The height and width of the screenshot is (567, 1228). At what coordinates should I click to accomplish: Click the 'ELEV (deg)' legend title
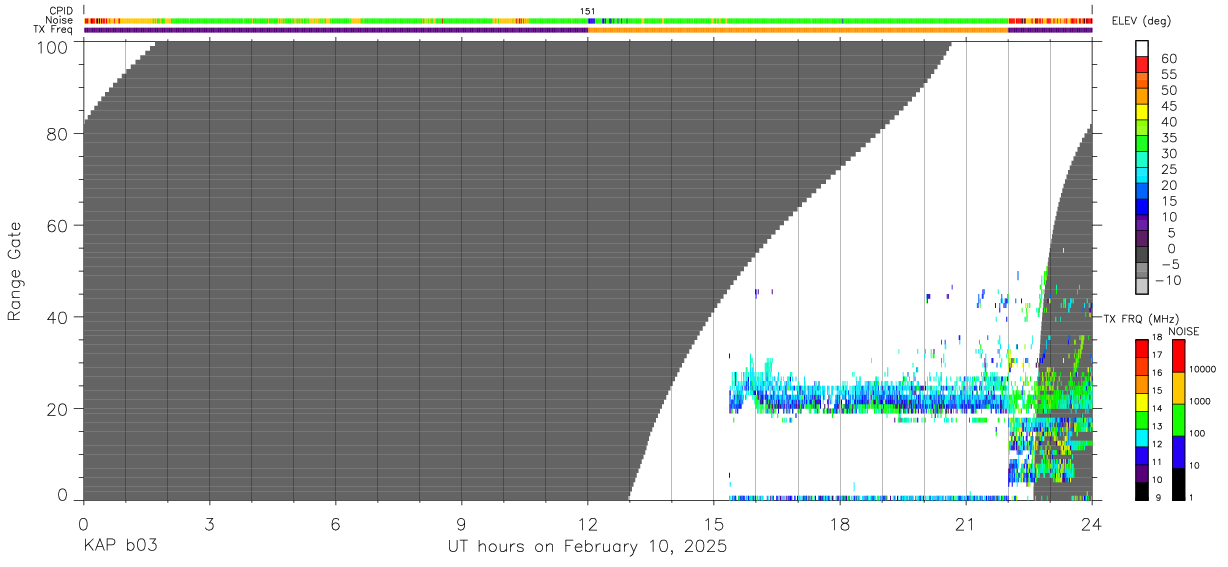(1142, 22)
